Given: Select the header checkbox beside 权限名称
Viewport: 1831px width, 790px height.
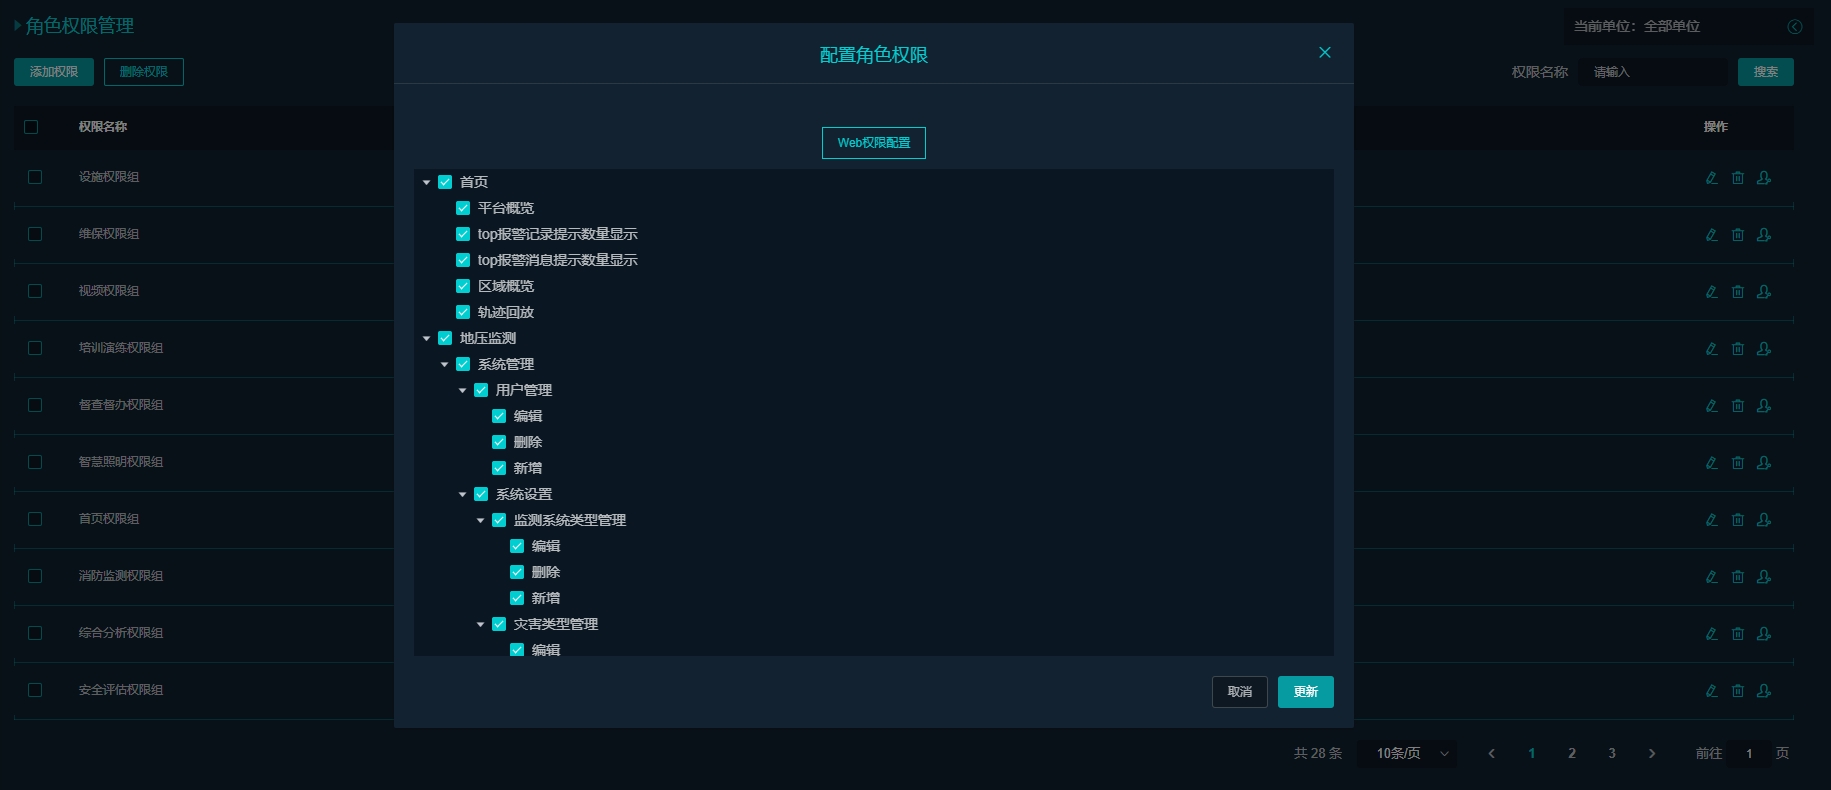Looking at the screenshot, I should (31, 127).
